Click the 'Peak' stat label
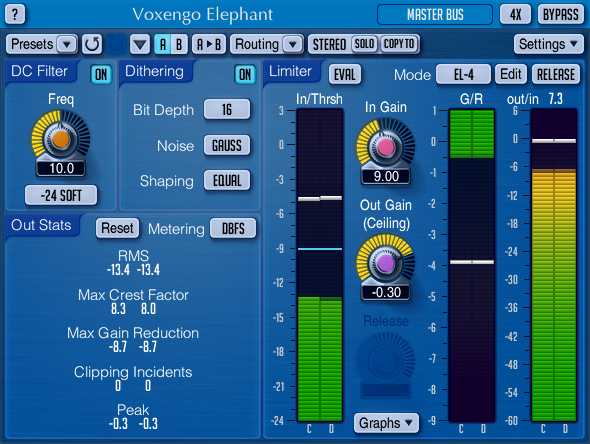 point(133,410)
